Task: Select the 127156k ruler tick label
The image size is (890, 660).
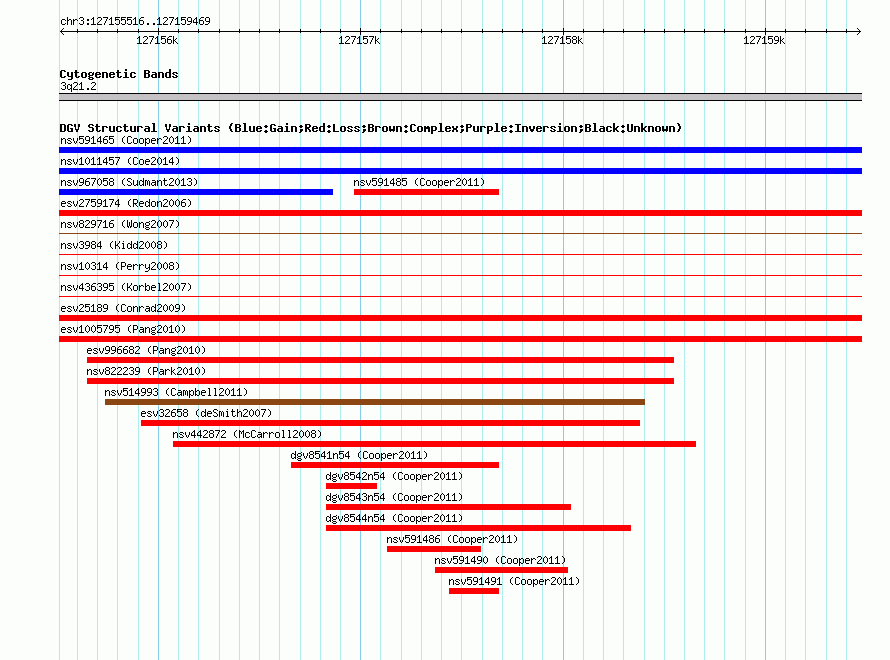Action: click(157, 40)
